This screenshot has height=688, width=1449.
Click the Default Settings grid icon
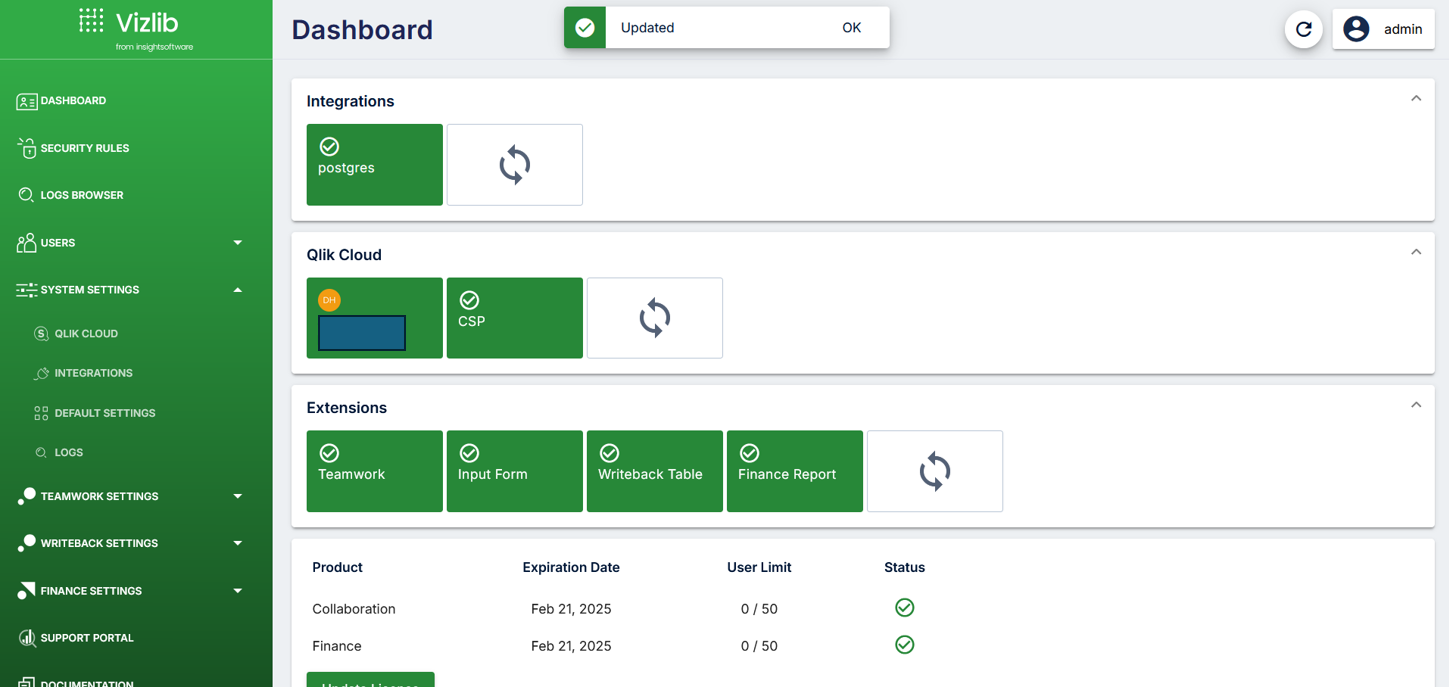[41, 413]
